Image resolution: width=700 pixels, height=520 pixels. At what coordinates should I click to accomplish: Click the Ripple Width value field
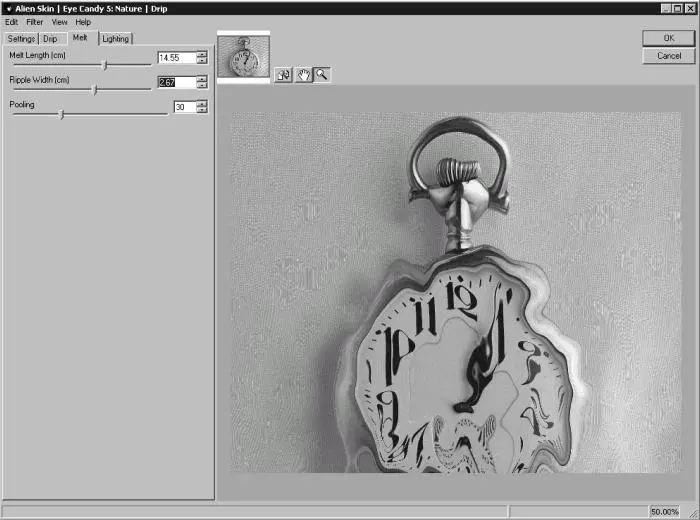click(x=177, y=82)
